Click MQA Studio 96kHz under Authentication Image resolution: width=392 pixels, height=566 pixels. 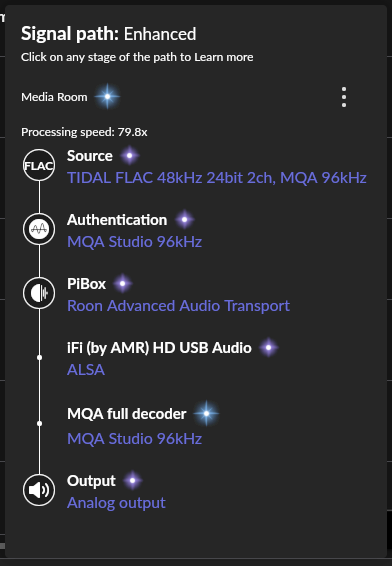[134, 242]
